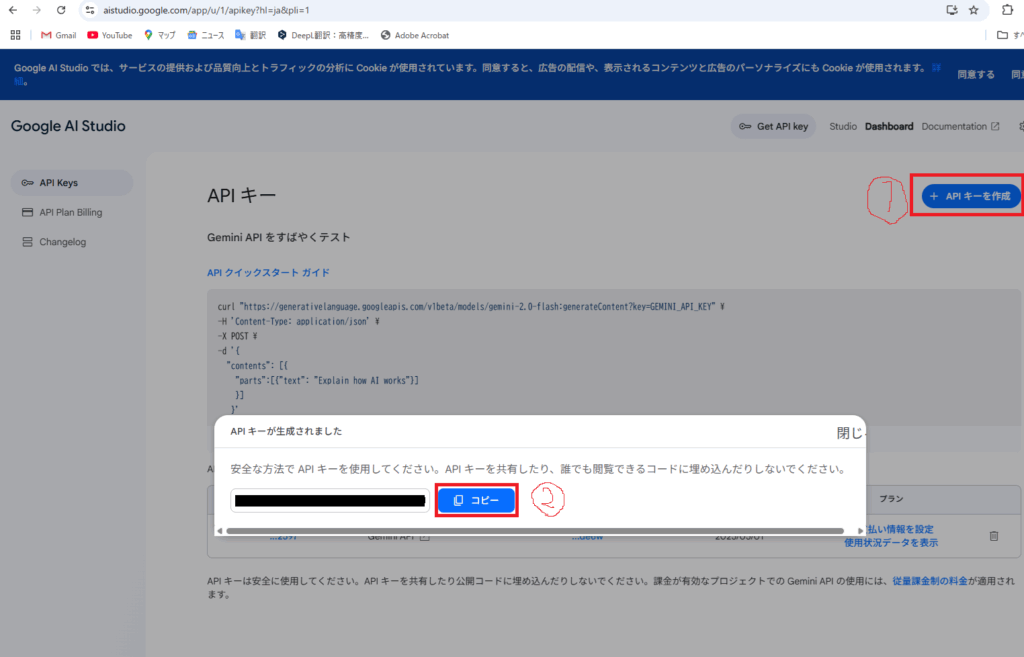This screenshot has width=1024, height=657.
Task: Open the DeepL翻訳 bookmark
Action: pyautogui.click(x=323, y=35)
